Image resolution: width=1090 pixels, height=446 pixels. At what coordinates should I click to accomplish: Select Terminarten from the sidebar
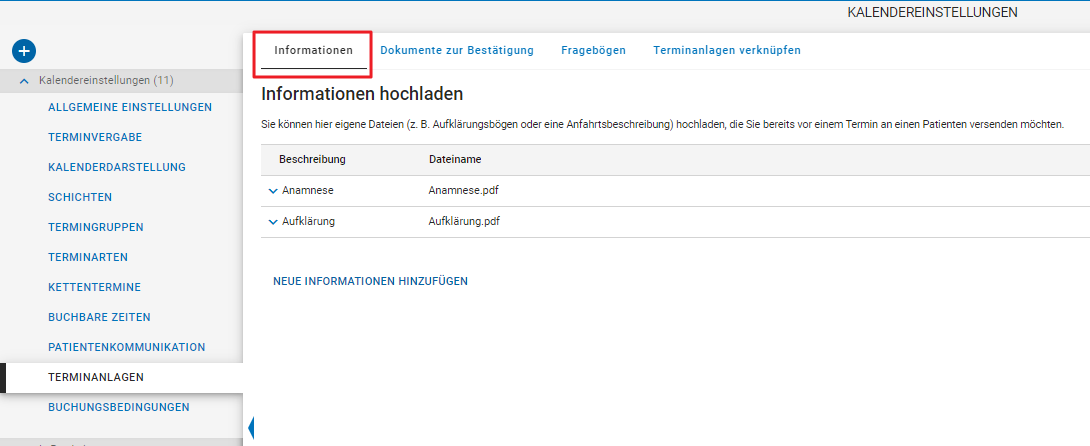[88, 257]
